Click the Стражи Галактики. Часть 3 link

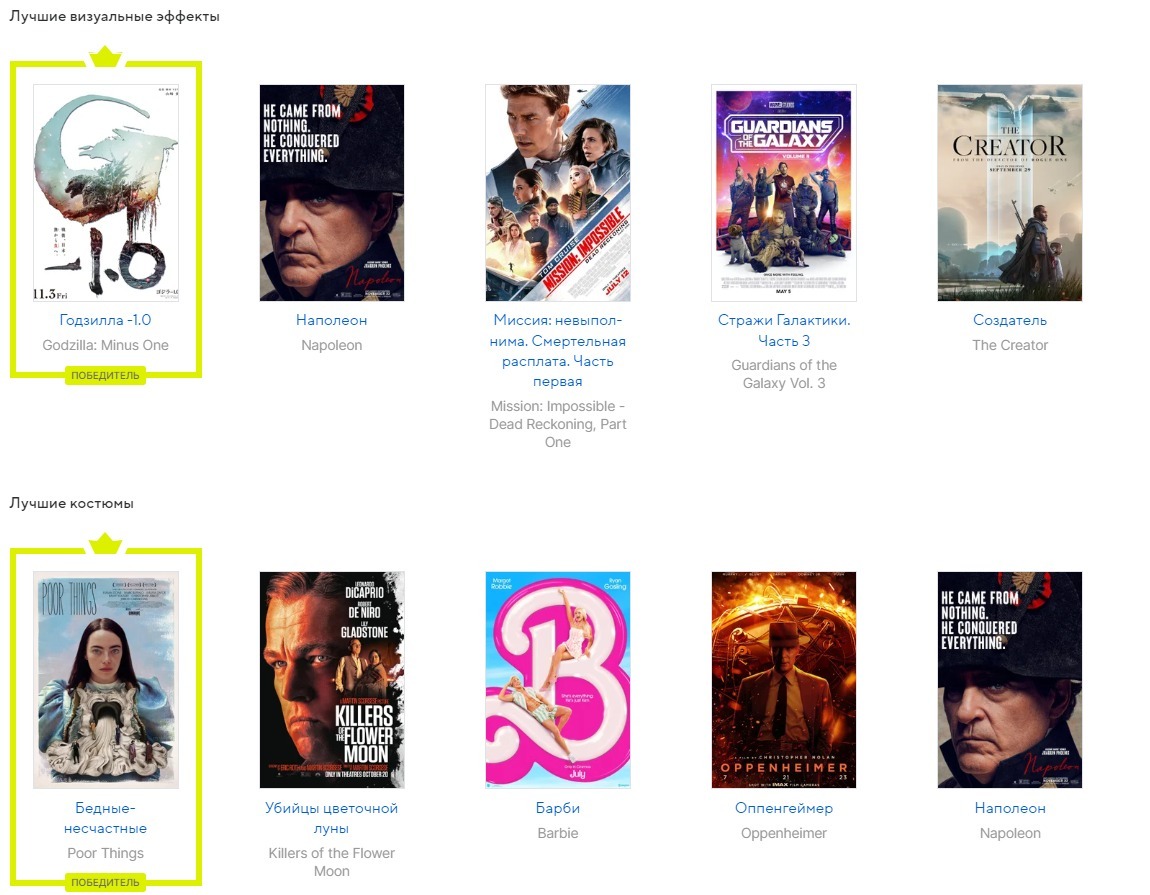(x=783, y=330)
